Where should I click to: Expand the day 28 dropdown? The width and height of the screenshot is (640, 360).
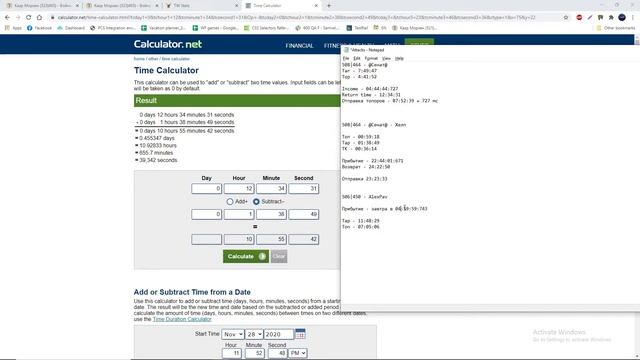tap(254, 334)
